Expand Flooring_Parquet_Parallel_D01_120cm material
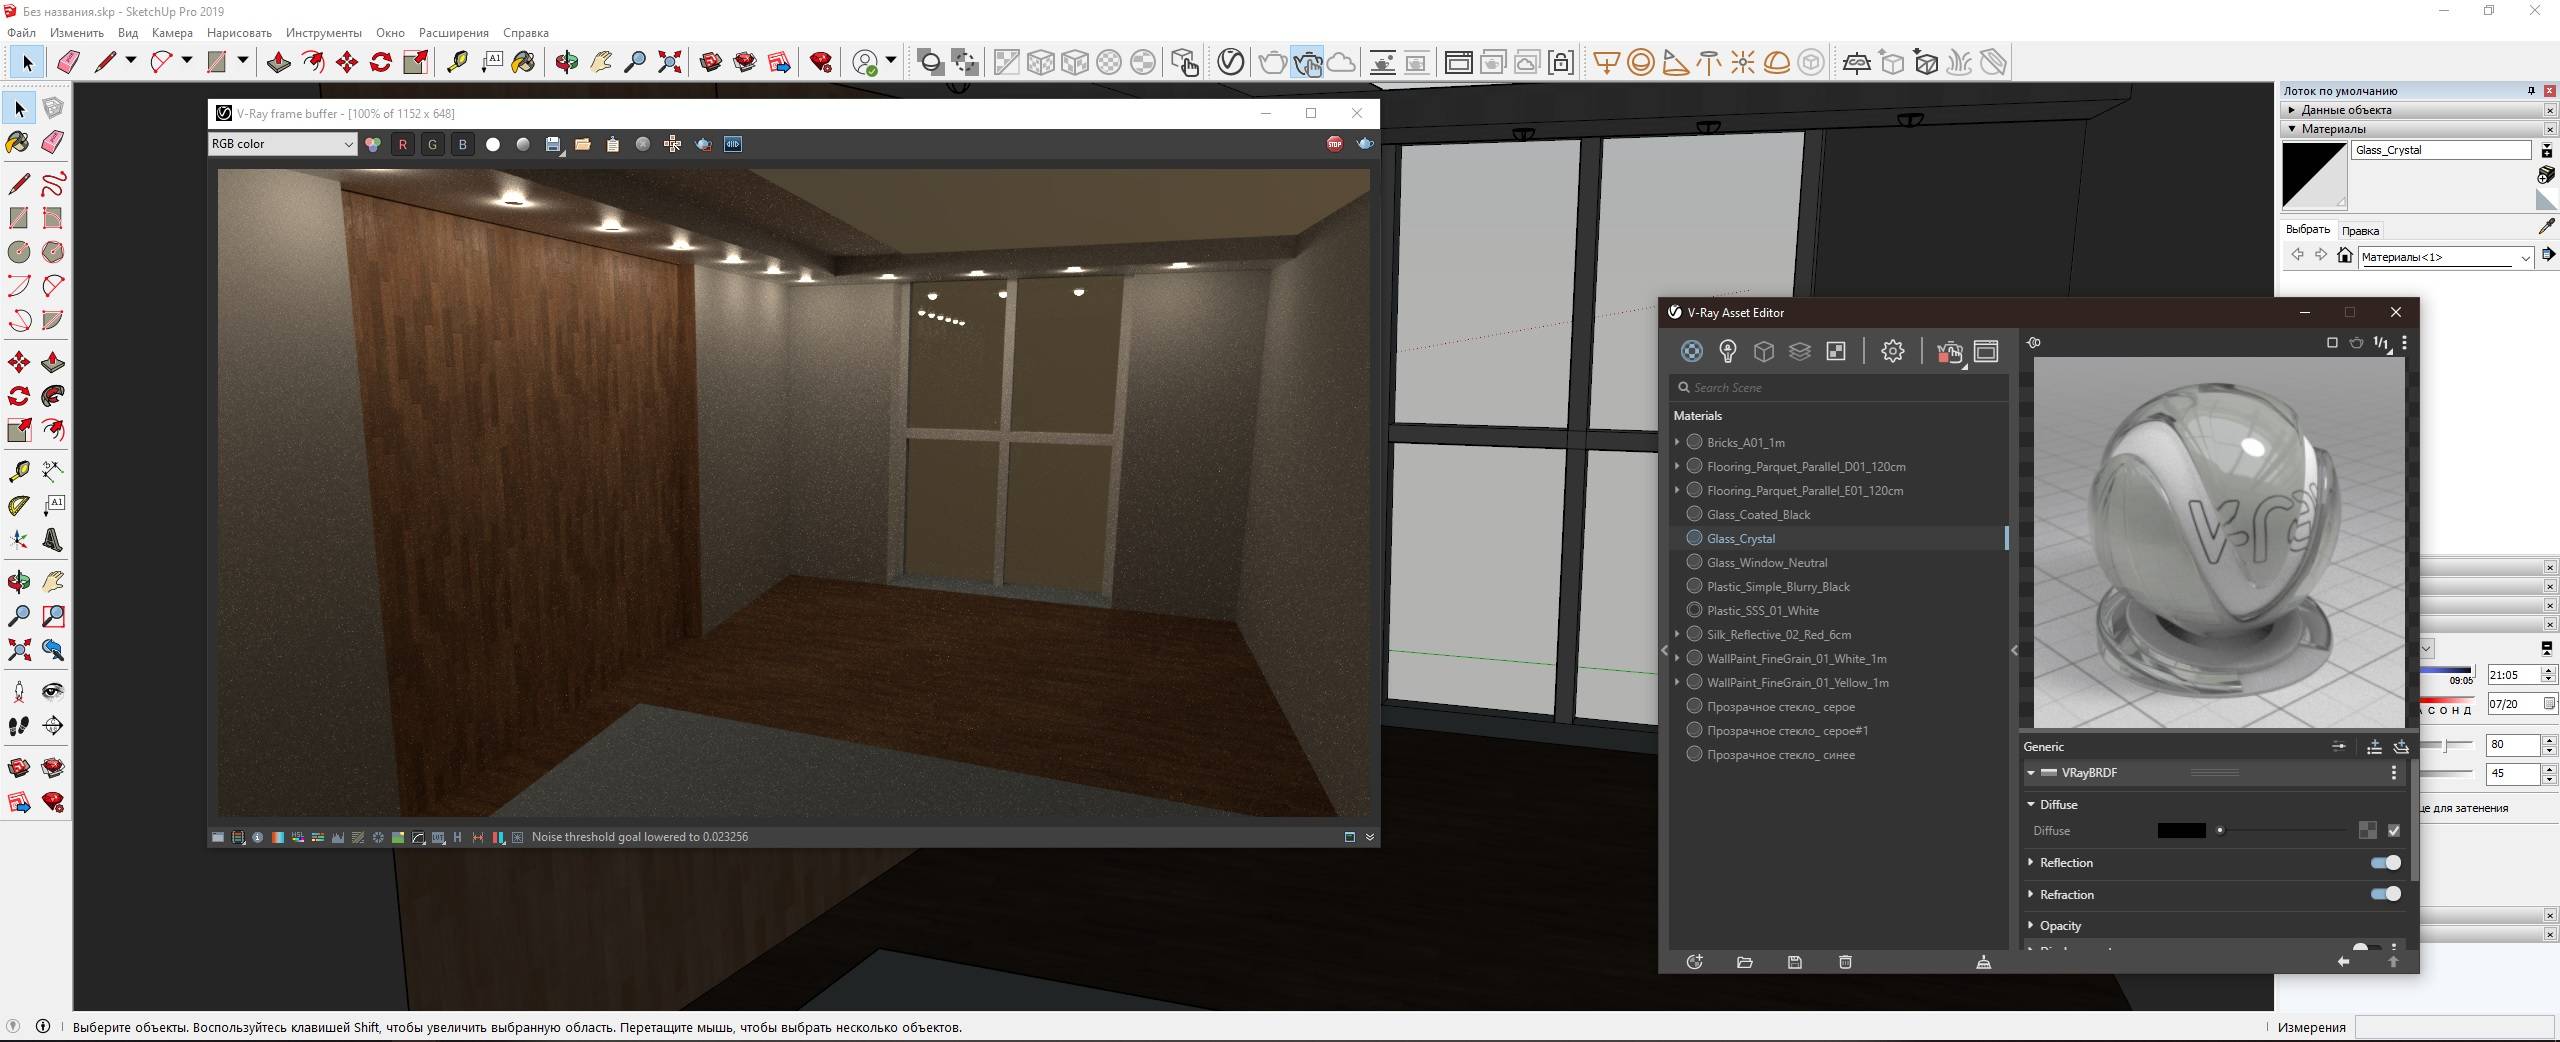 [x=1677, y=466]
